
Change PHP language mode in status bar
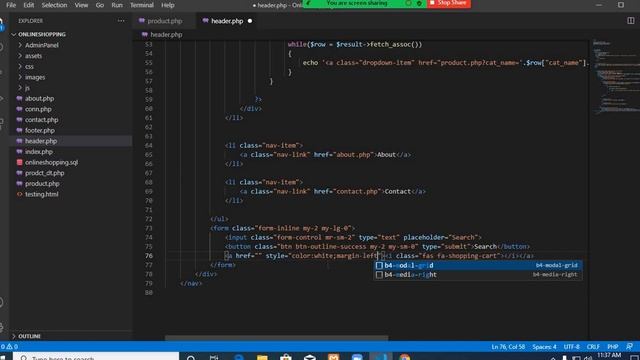(613, 347)
